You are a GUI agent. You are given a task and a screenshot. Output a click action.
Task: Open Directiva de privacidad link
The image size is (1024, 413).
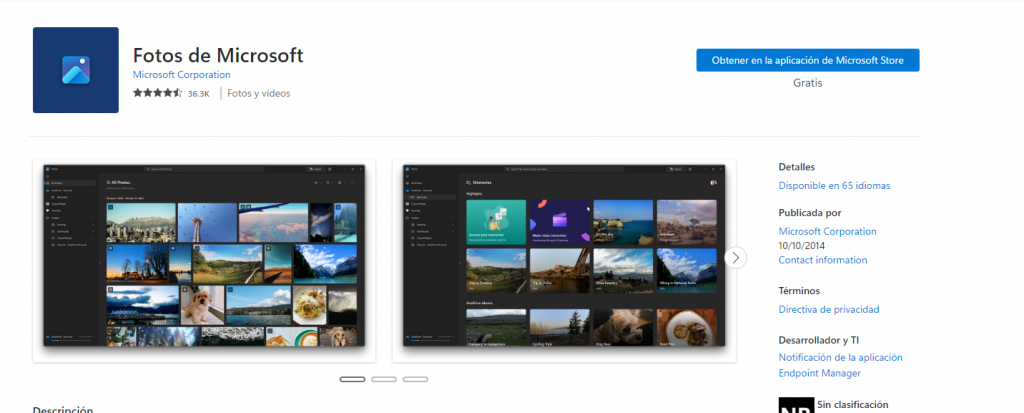(x=829, y=310)
